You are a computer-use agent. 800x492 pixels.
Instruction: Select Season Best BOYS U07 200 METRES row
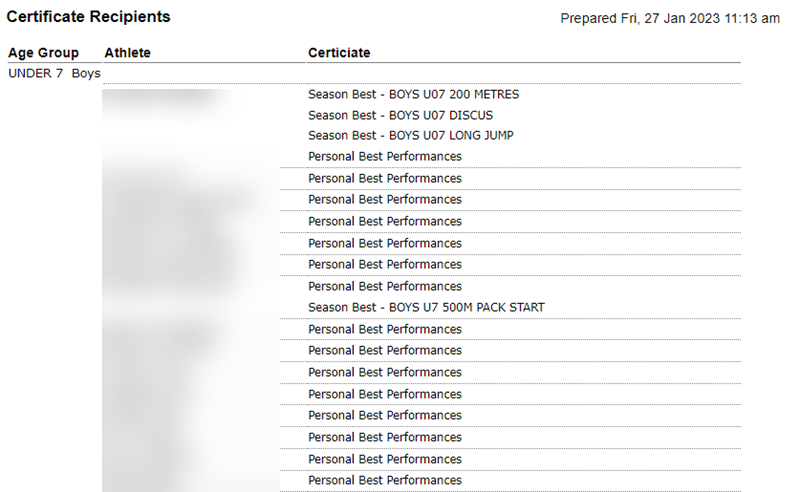[x=413, y=95]
